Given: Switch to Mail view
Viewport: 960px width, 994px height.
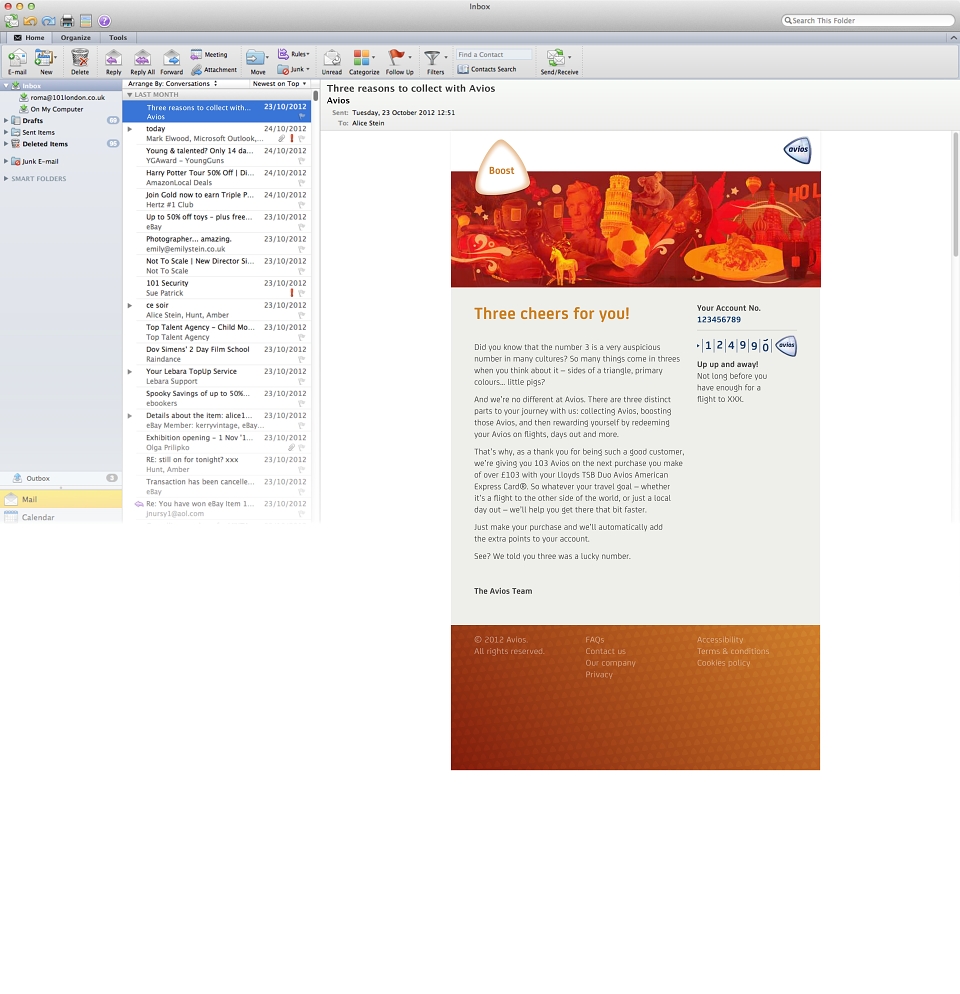Looking at the screenshot, I should (x=61, y=500).
